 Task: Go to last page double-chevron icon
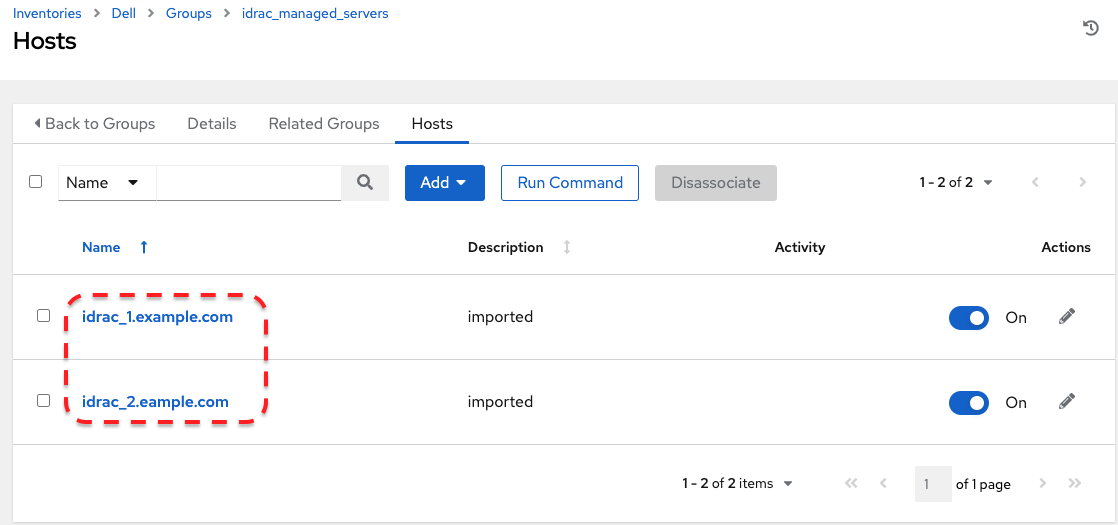coord(1075,484)
